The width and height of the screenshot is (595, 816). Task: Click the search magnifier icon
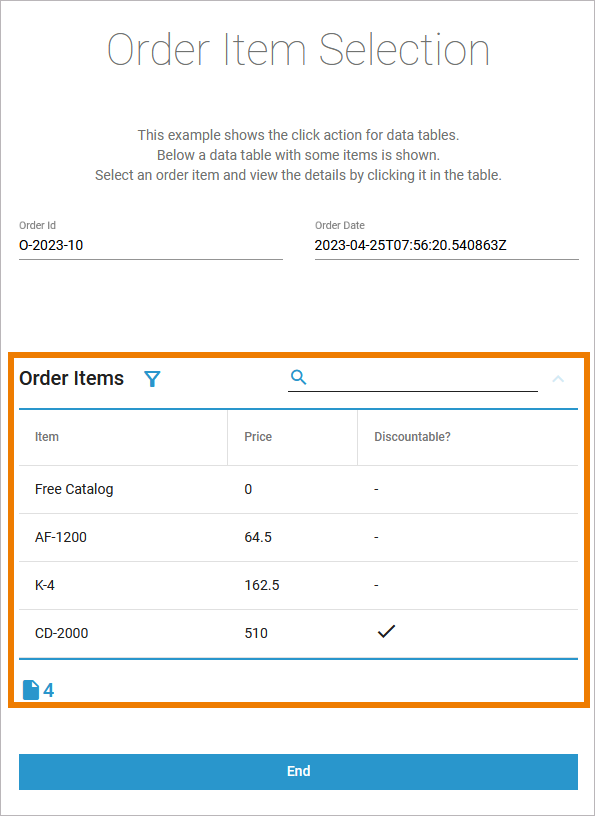click(x=298, y=377)
